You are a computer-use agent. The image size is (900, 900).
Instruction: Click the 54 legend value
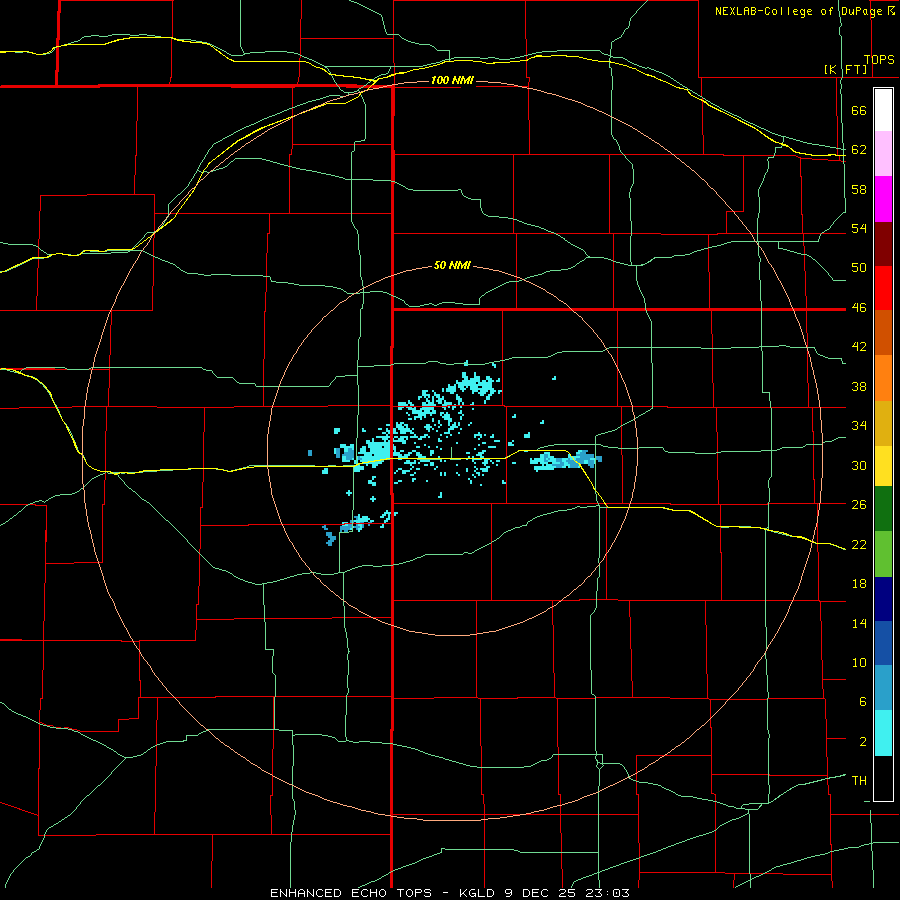tap(859, 228)
